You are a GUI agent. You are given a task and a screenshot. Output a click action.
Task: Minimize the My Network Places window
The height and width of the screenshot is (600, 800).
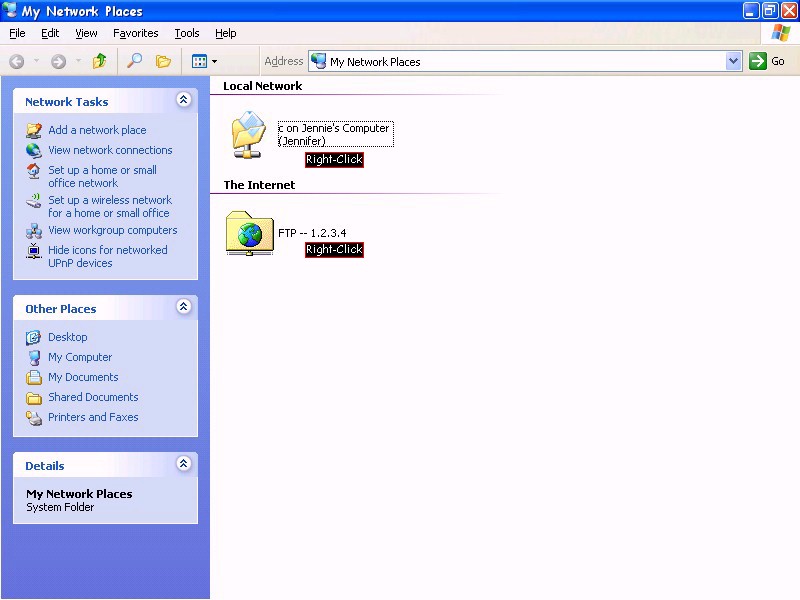tap(751, 11)
